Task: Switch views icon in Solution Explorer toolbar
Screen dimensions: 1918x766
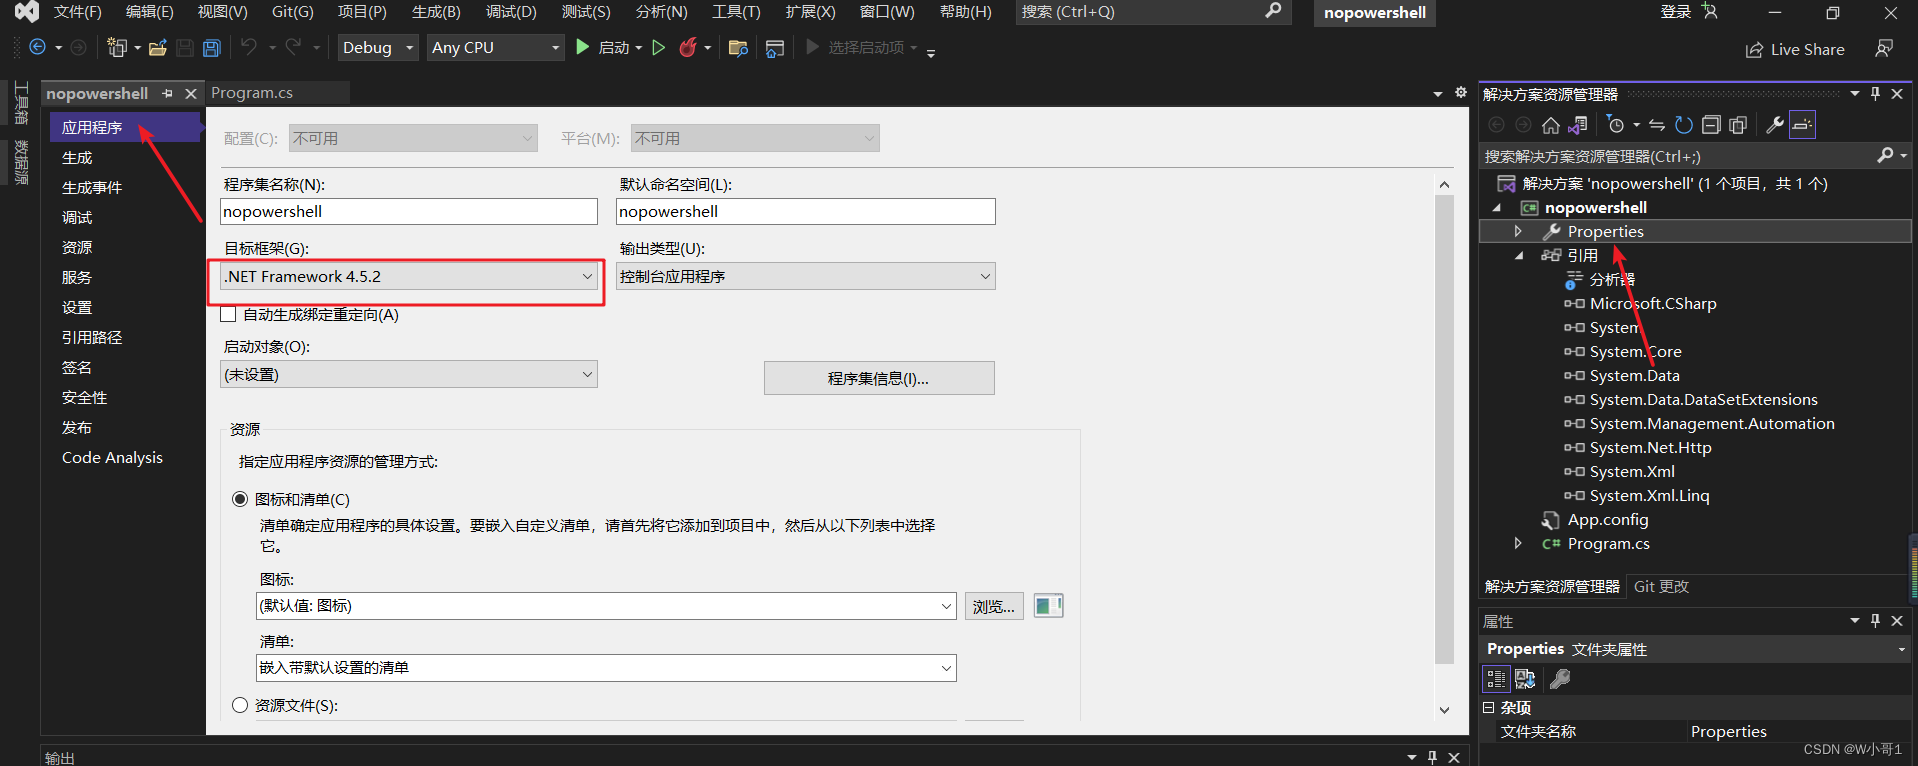Action: click(1578, 125)
